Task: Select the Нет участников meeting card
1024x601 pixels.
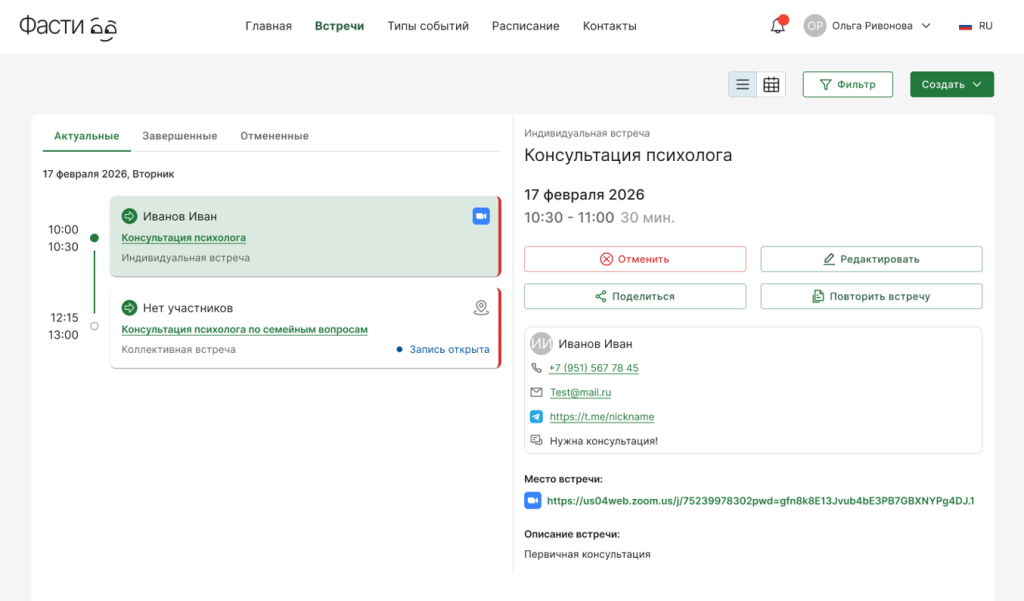Action: (305, 328)
